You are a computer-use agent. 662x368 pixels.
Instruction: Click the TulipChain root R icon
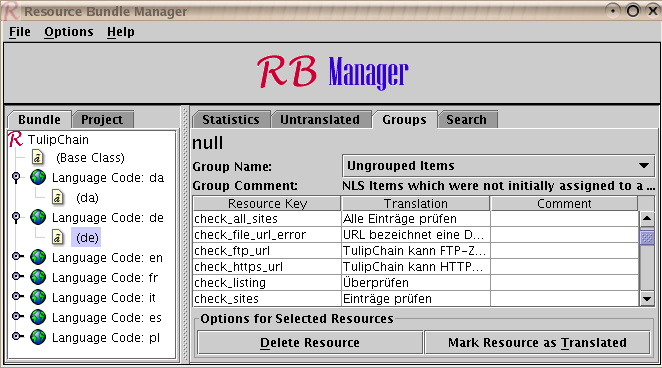[15, 139]
